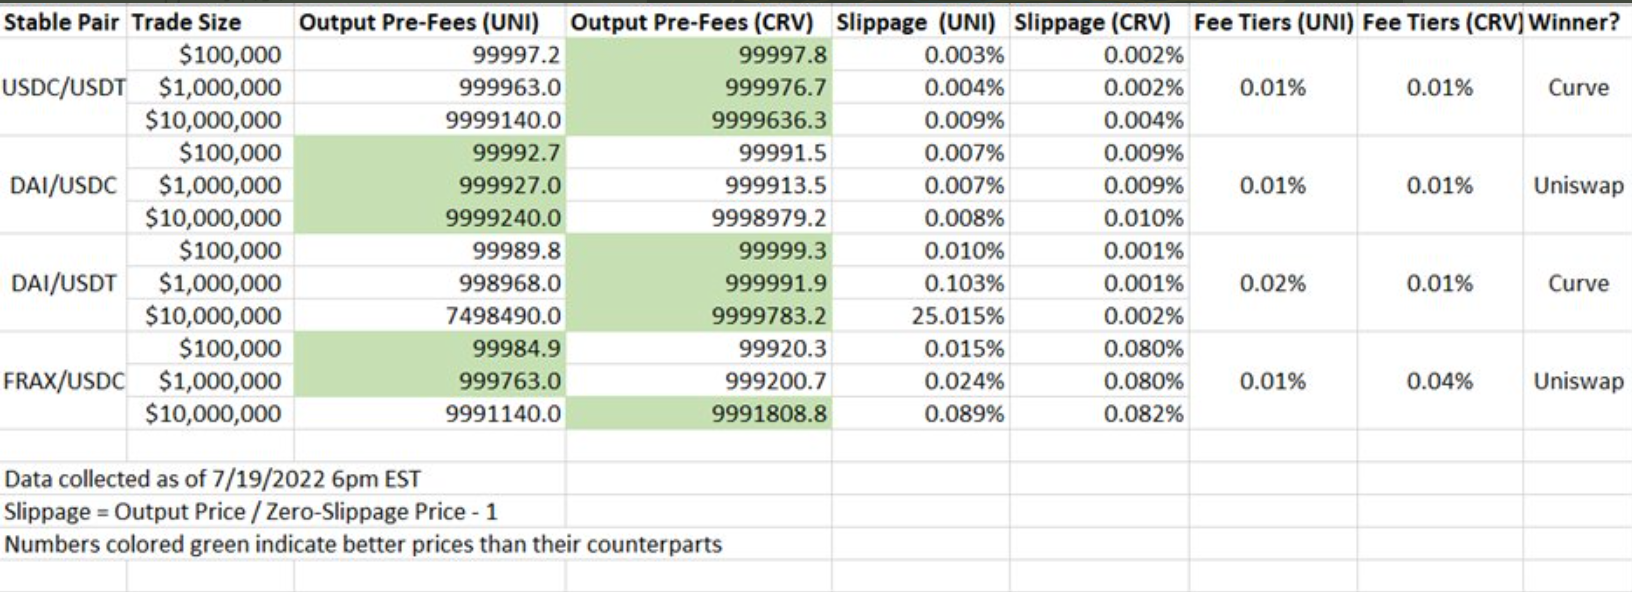
Task: Select the "Output Pre-Fees (CRV)" header cell
Action: click(692, 22)
